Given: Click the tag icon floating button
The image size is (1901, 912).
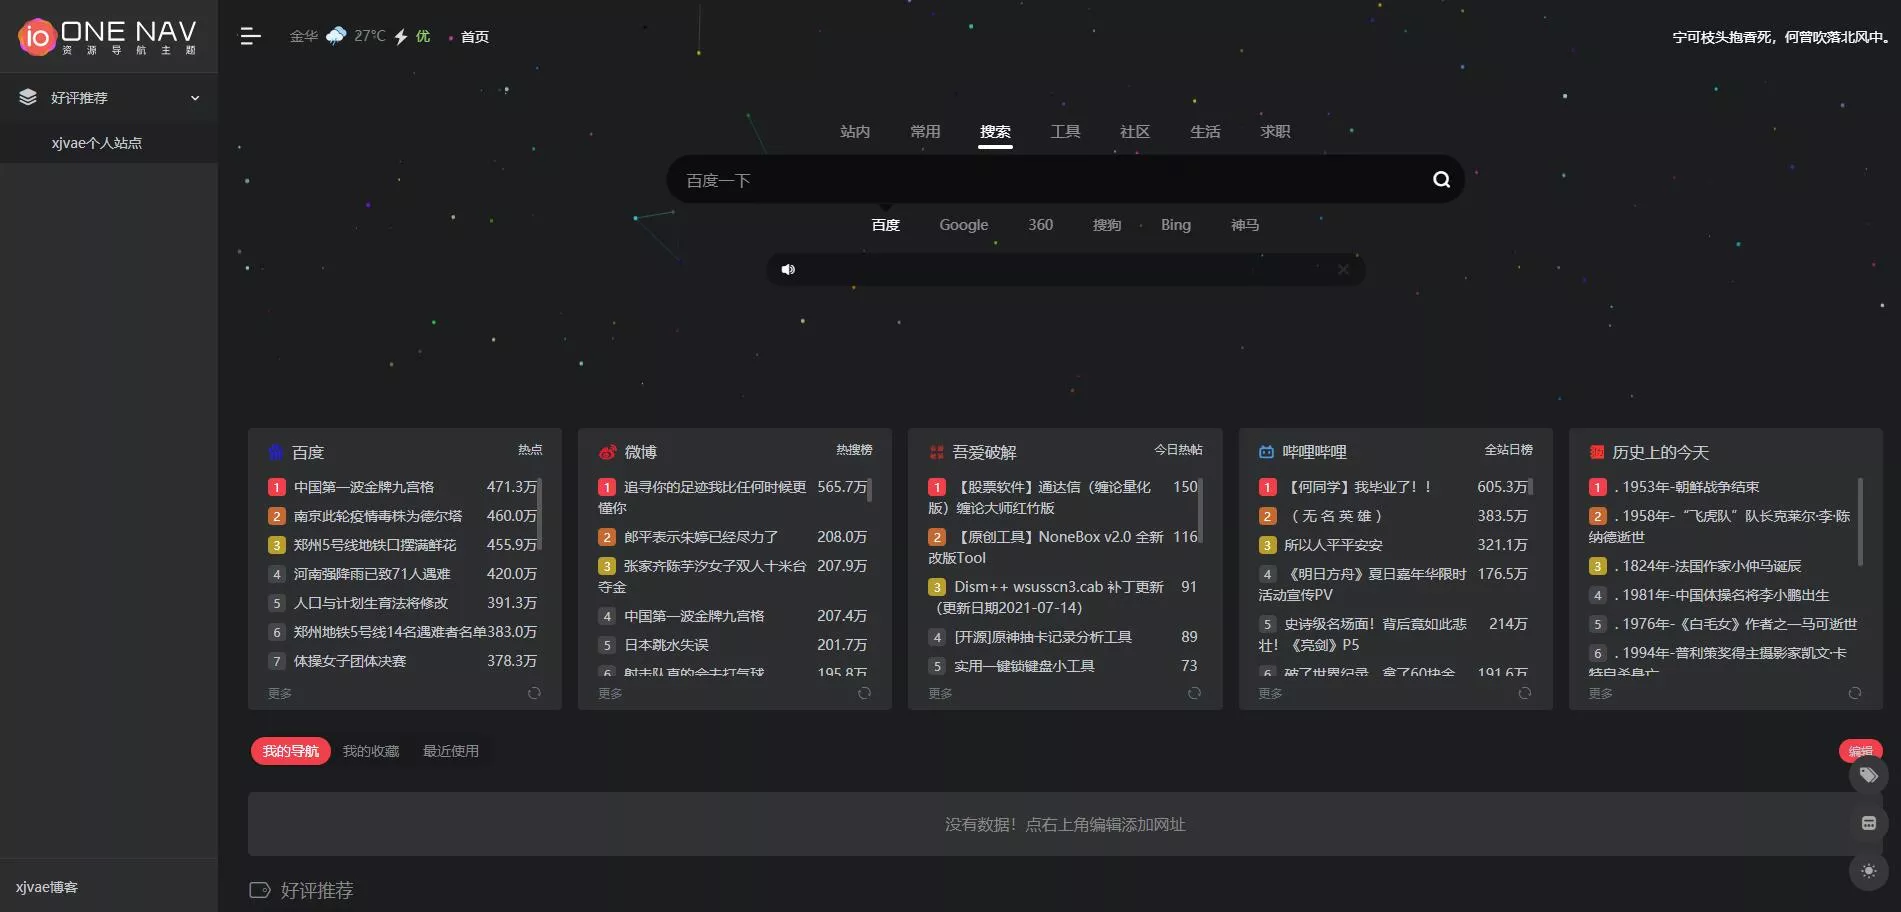Looking at the screenshot, I should coord(1868,775).
